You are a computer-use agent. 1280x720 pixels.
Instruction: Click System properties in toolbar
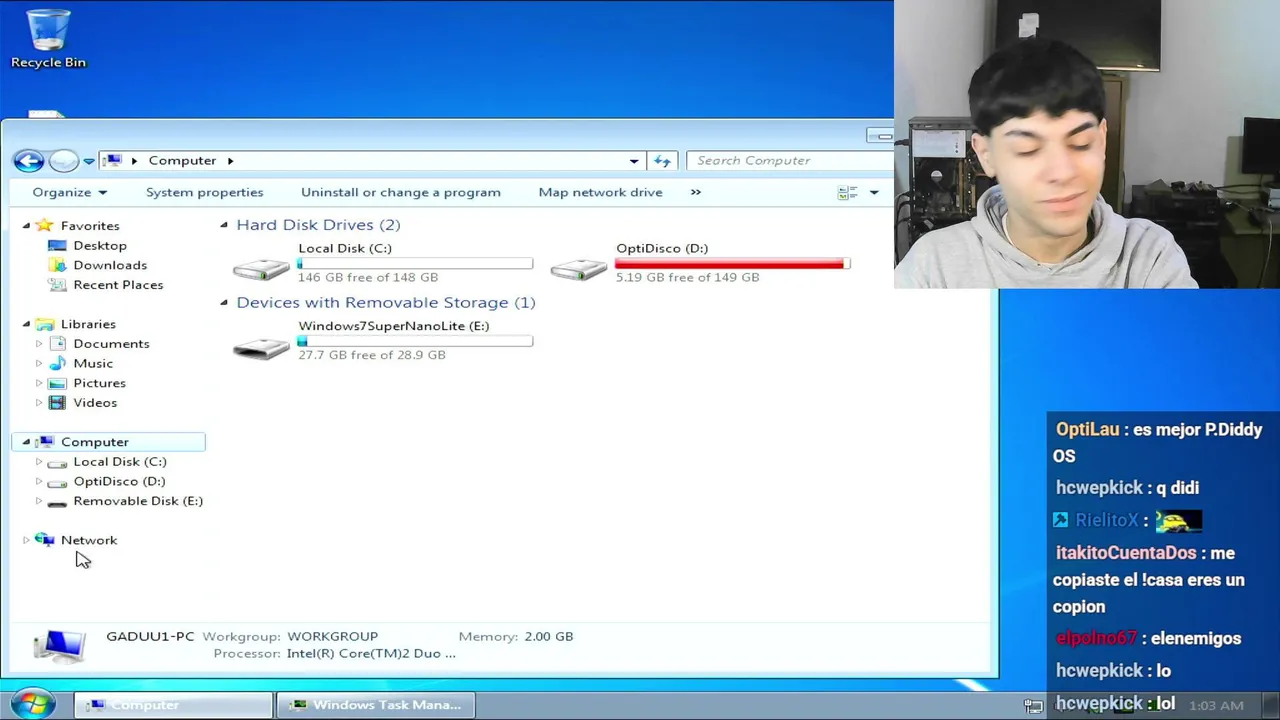pos(205,192)
